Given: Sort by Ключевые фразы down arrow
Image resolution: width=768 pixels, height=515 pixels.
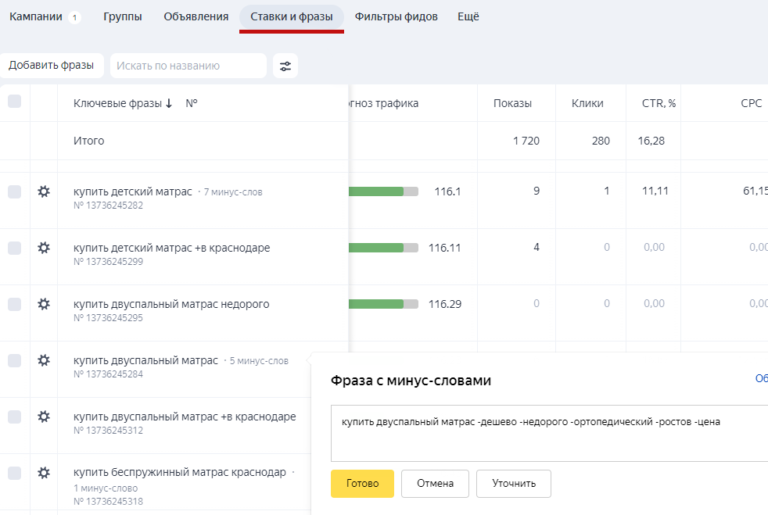Looking at the screenshot, I should coord(169,103).
